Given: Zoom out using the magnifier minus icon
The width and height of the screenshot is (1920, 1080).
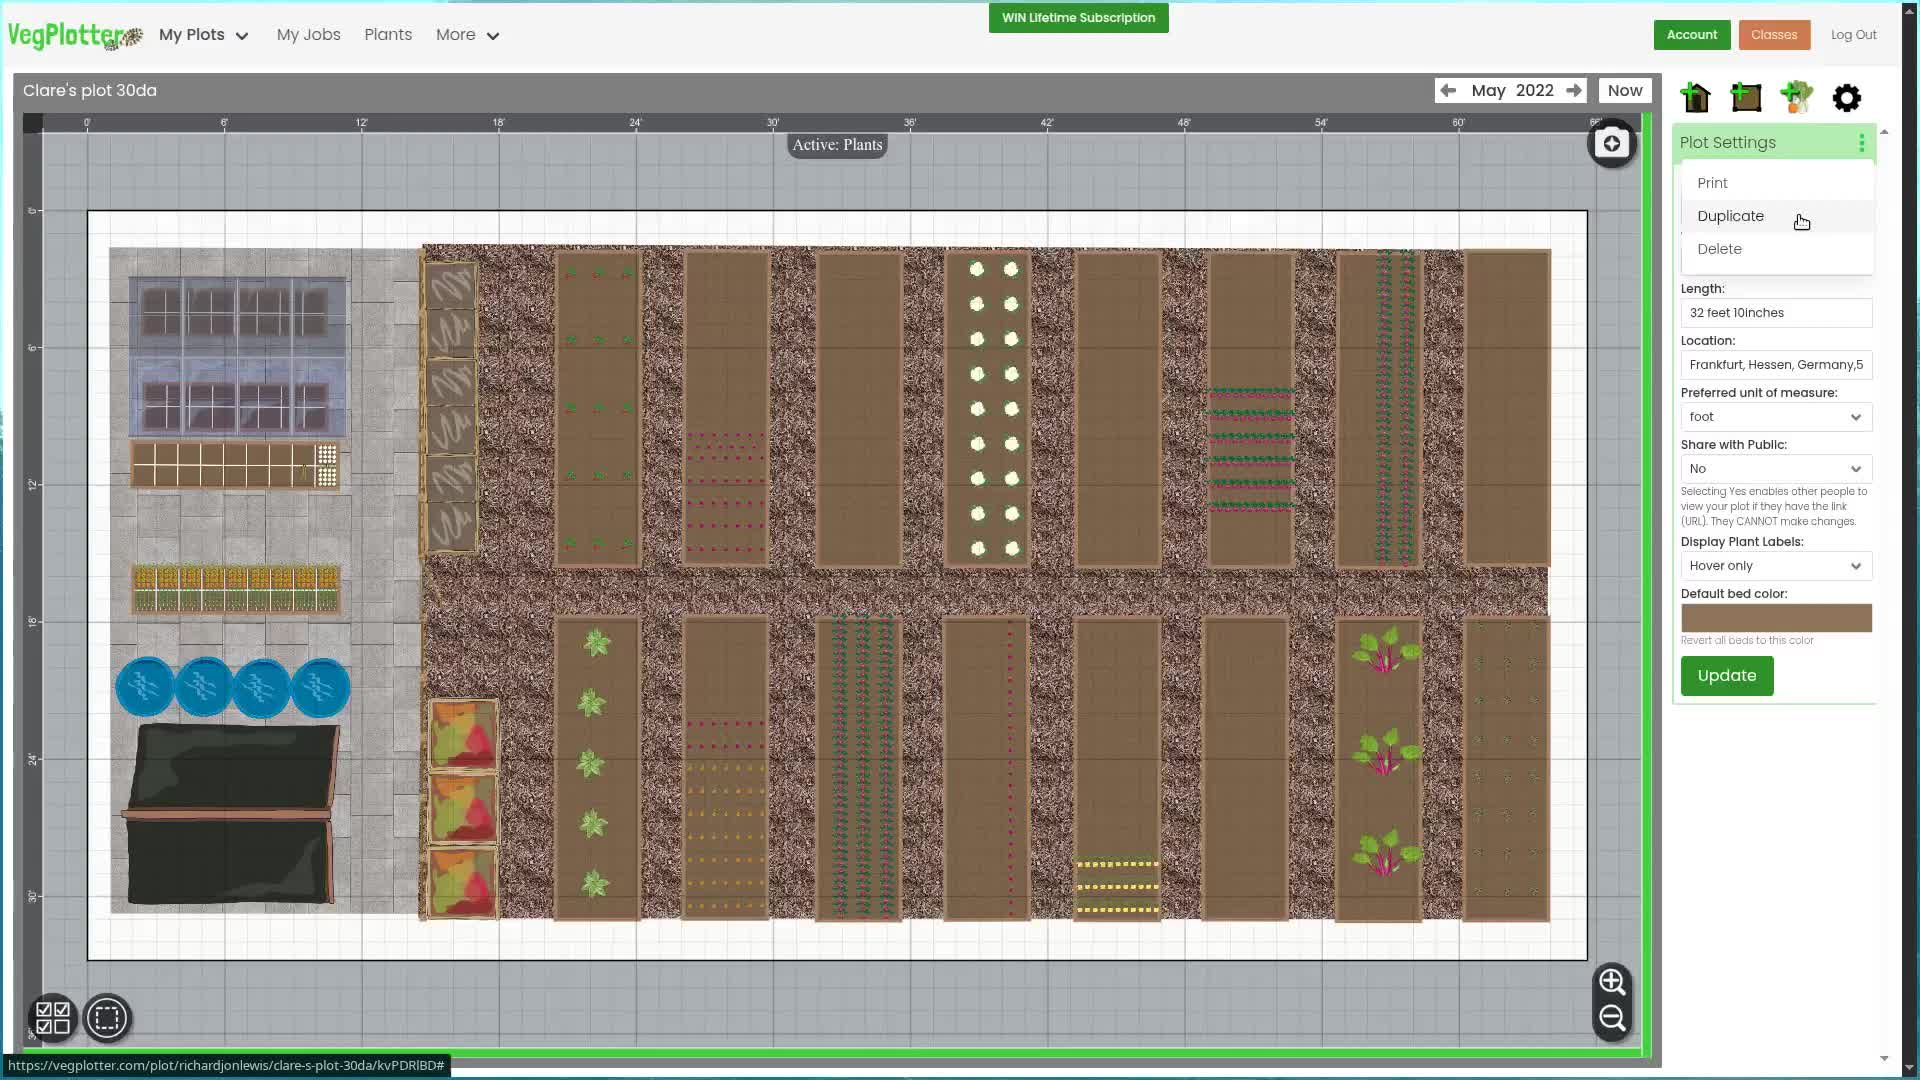Looking at the screenshot, I should (x=1610, y=1018).
